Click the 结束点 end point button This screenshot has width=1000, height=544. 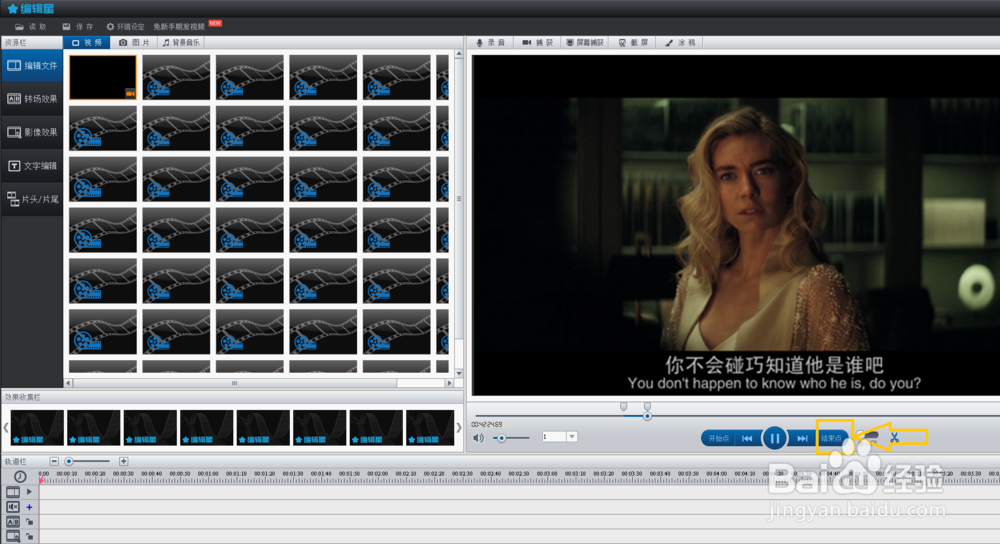pos(831,438)
